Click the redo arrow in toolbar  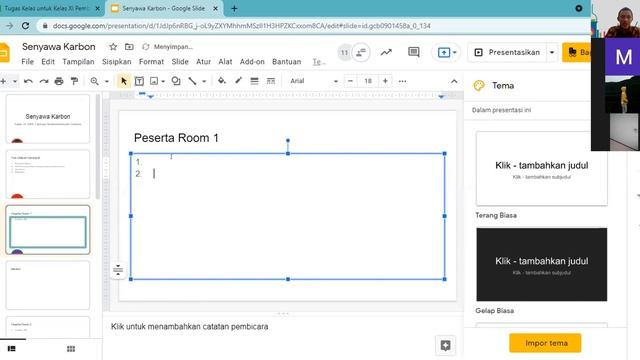(44, 81)
